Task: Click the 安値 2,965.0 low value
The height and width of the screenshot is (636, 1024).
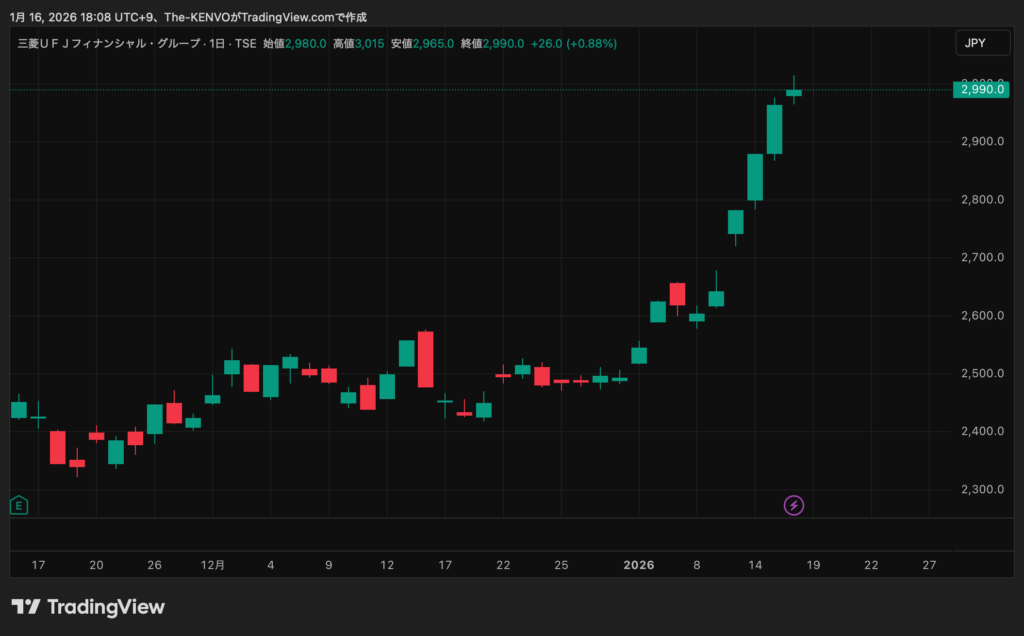Action: tap(435, 44)
